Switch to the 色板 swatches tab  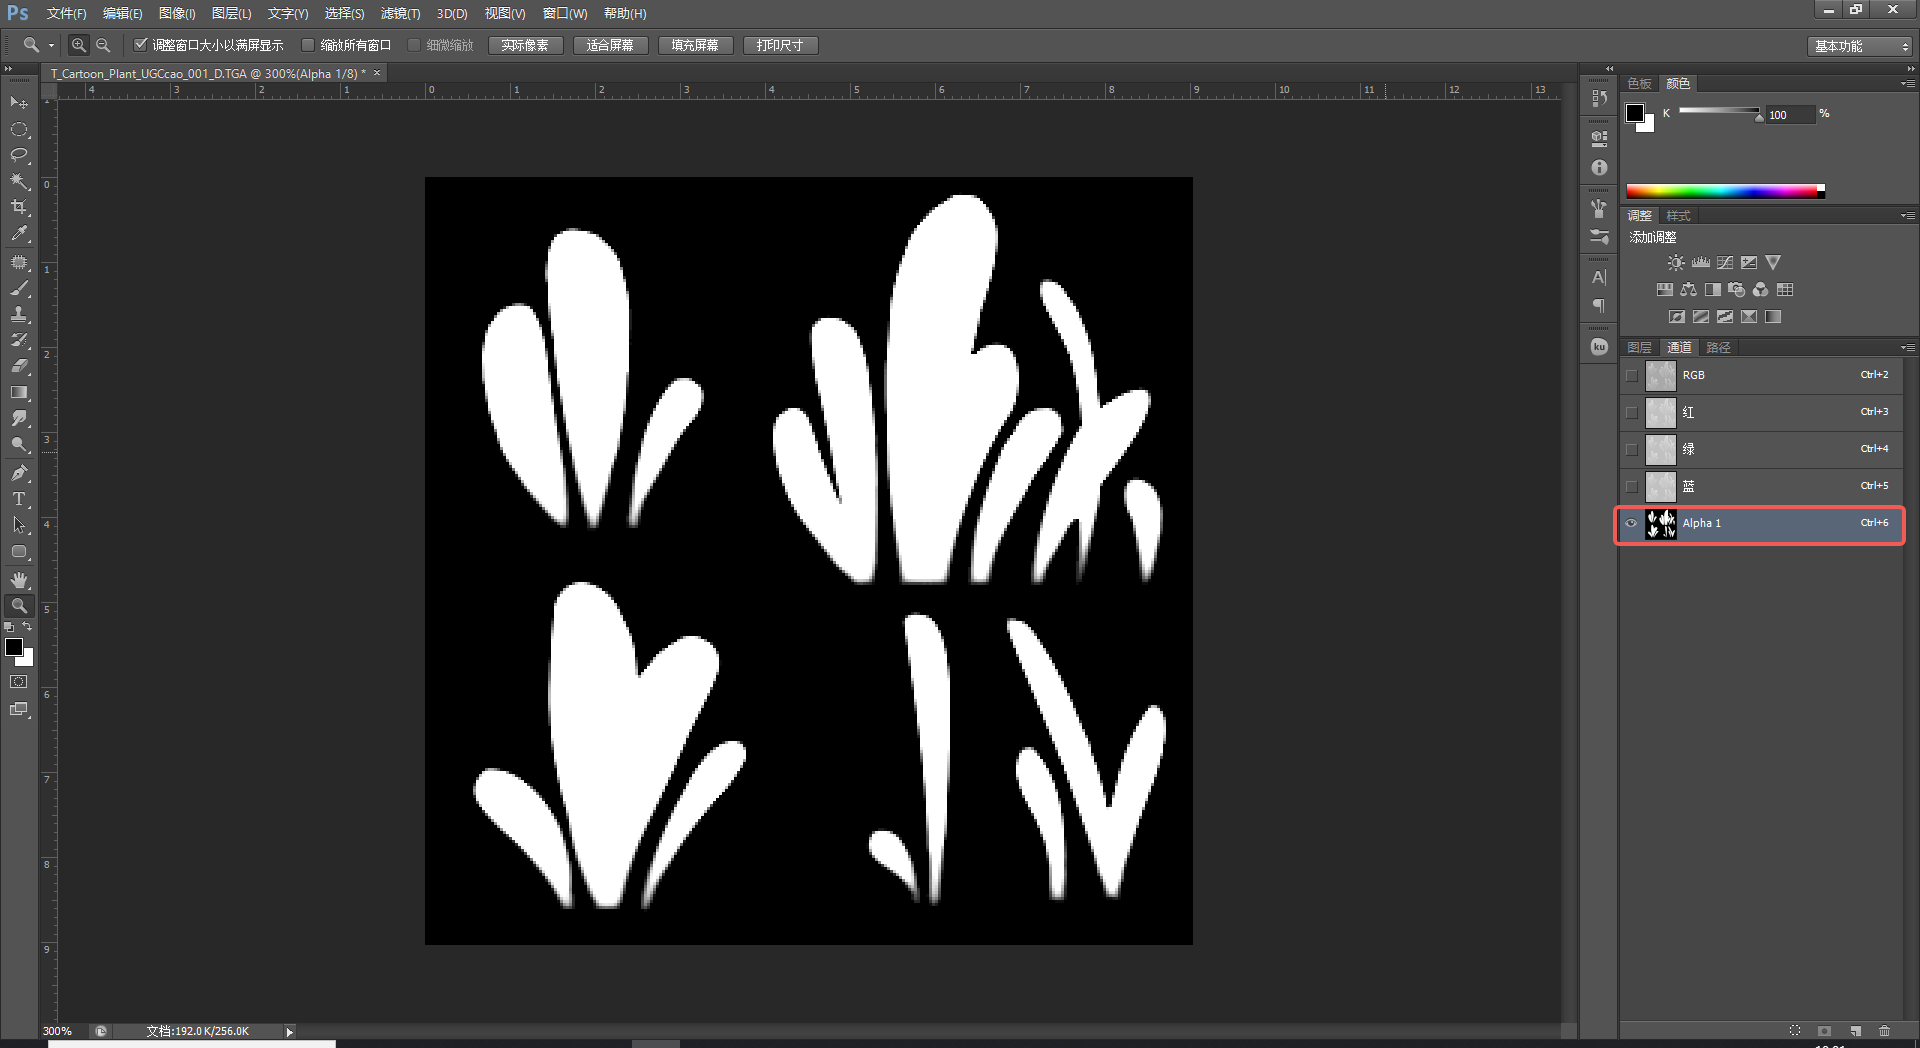coord(1639,84)
